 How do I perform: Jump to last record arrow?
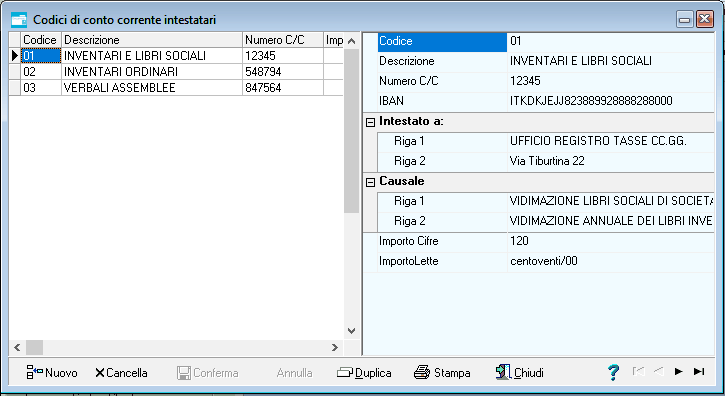pyautogui.click(x=699, y=371)
